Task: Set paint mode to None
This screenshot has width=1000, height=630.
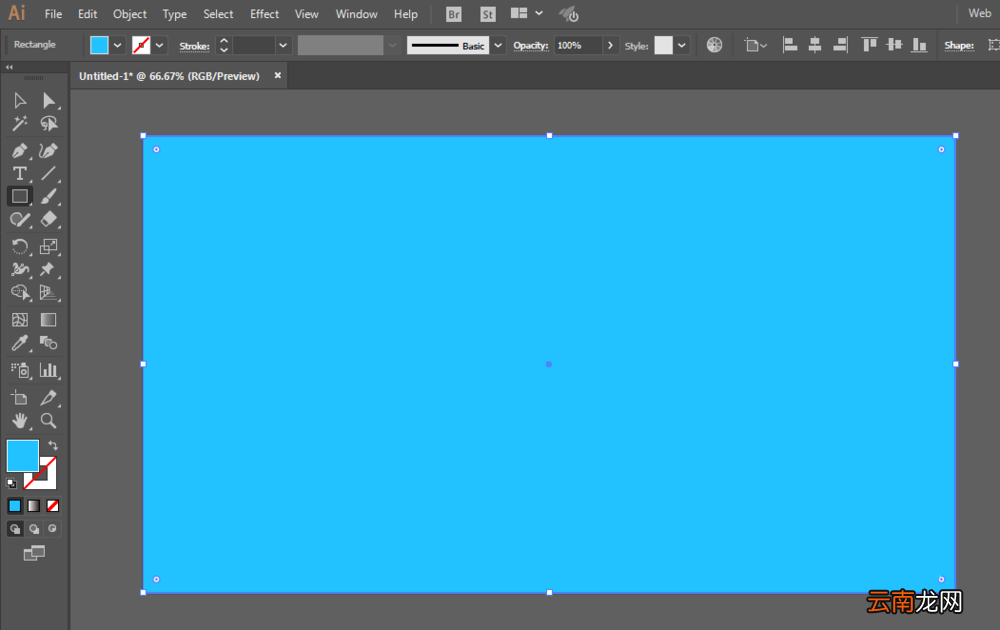Action: click(53, 506)
